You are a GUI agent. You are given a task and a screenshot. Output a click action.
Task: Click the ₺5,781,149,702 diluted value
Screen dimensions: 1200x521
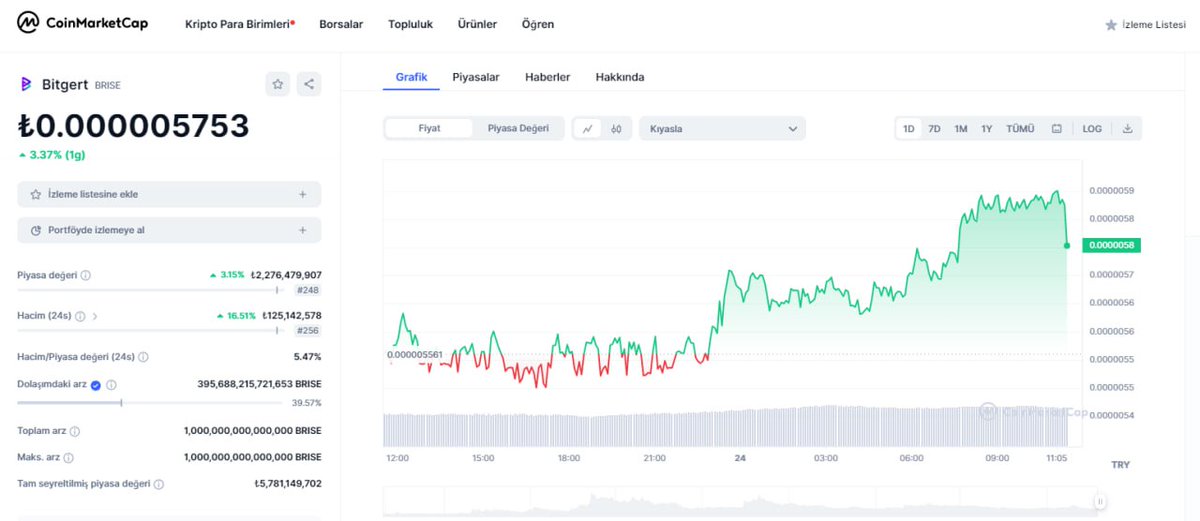click(288, 484)
